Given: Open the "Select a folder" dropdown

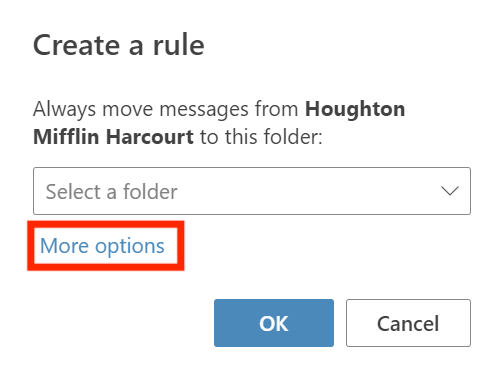Looking at the screenshot, I should 252,191.
